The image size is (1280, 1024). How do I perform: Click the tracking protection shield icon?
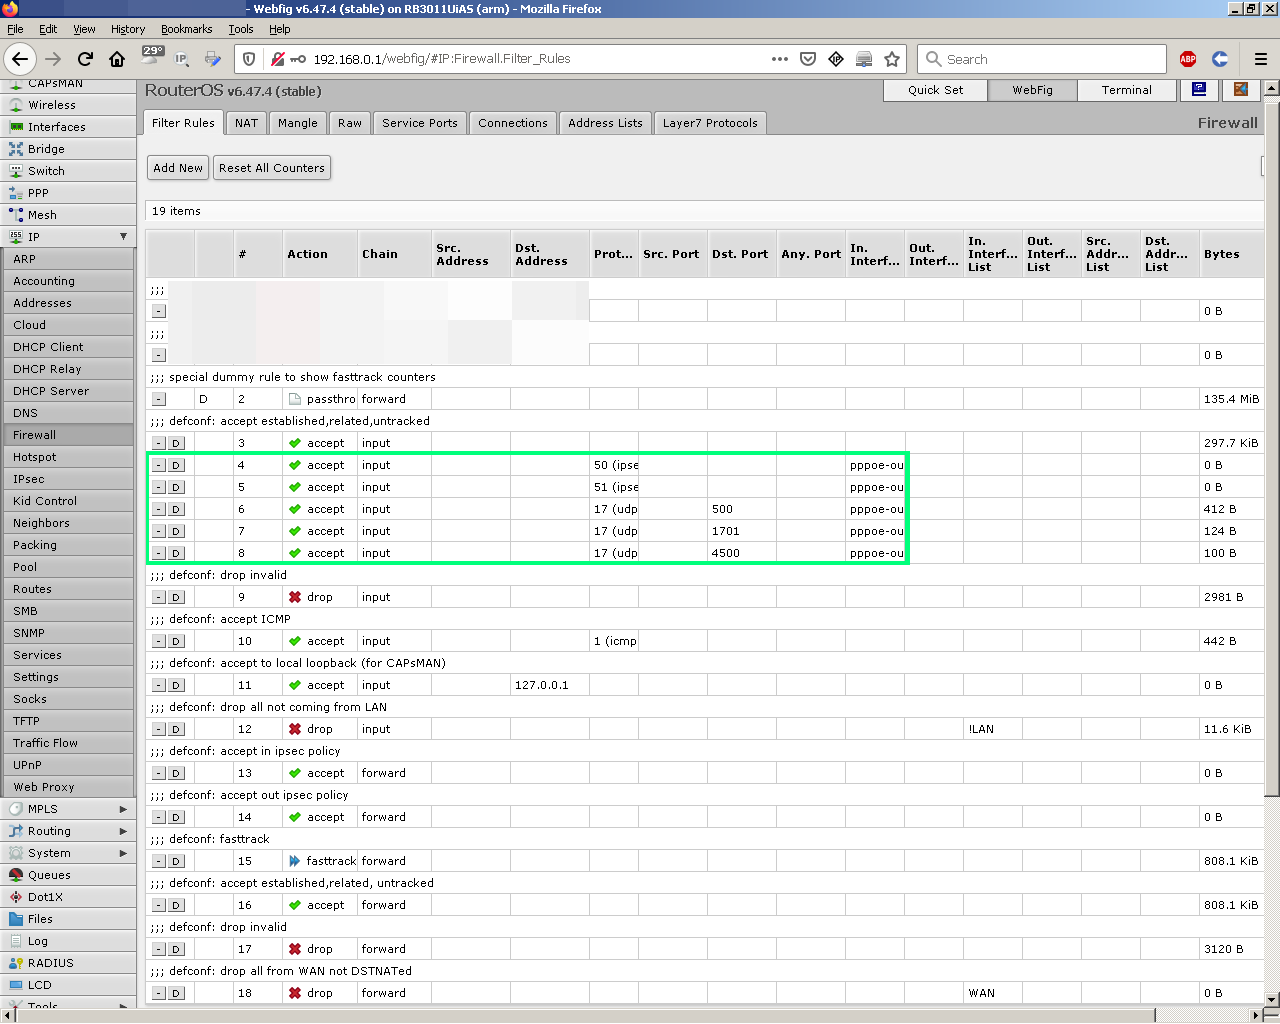pyautogui.click(x=249, y=58)
